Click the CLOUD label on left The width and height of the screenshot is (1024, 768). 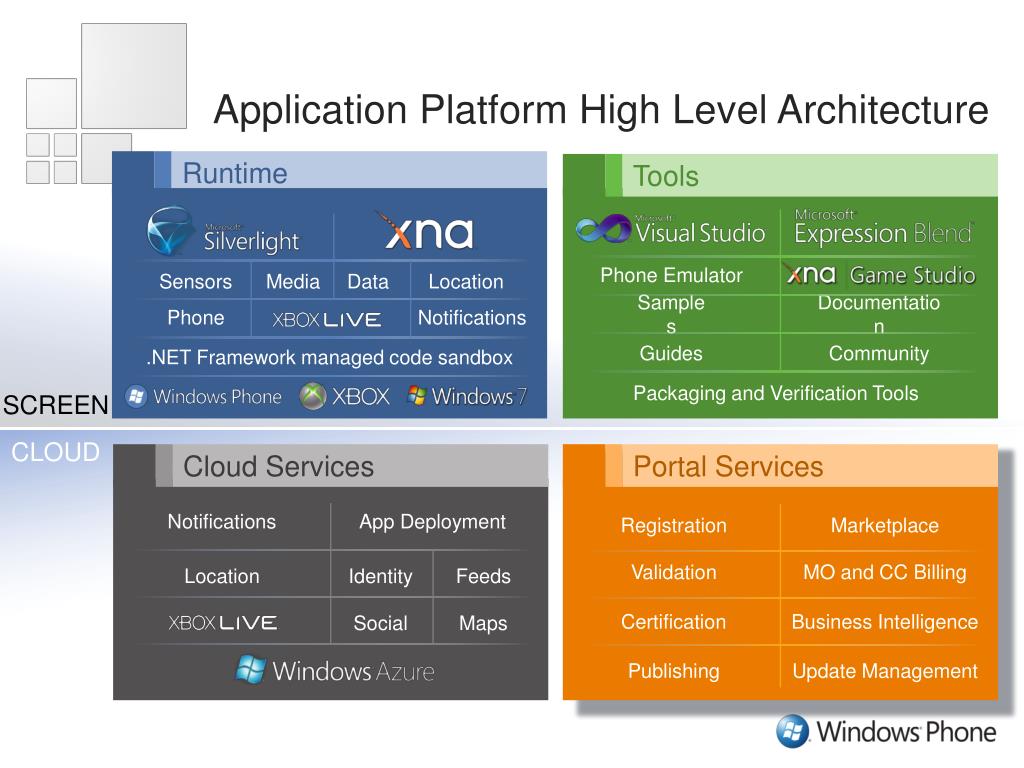click(56, 452)
